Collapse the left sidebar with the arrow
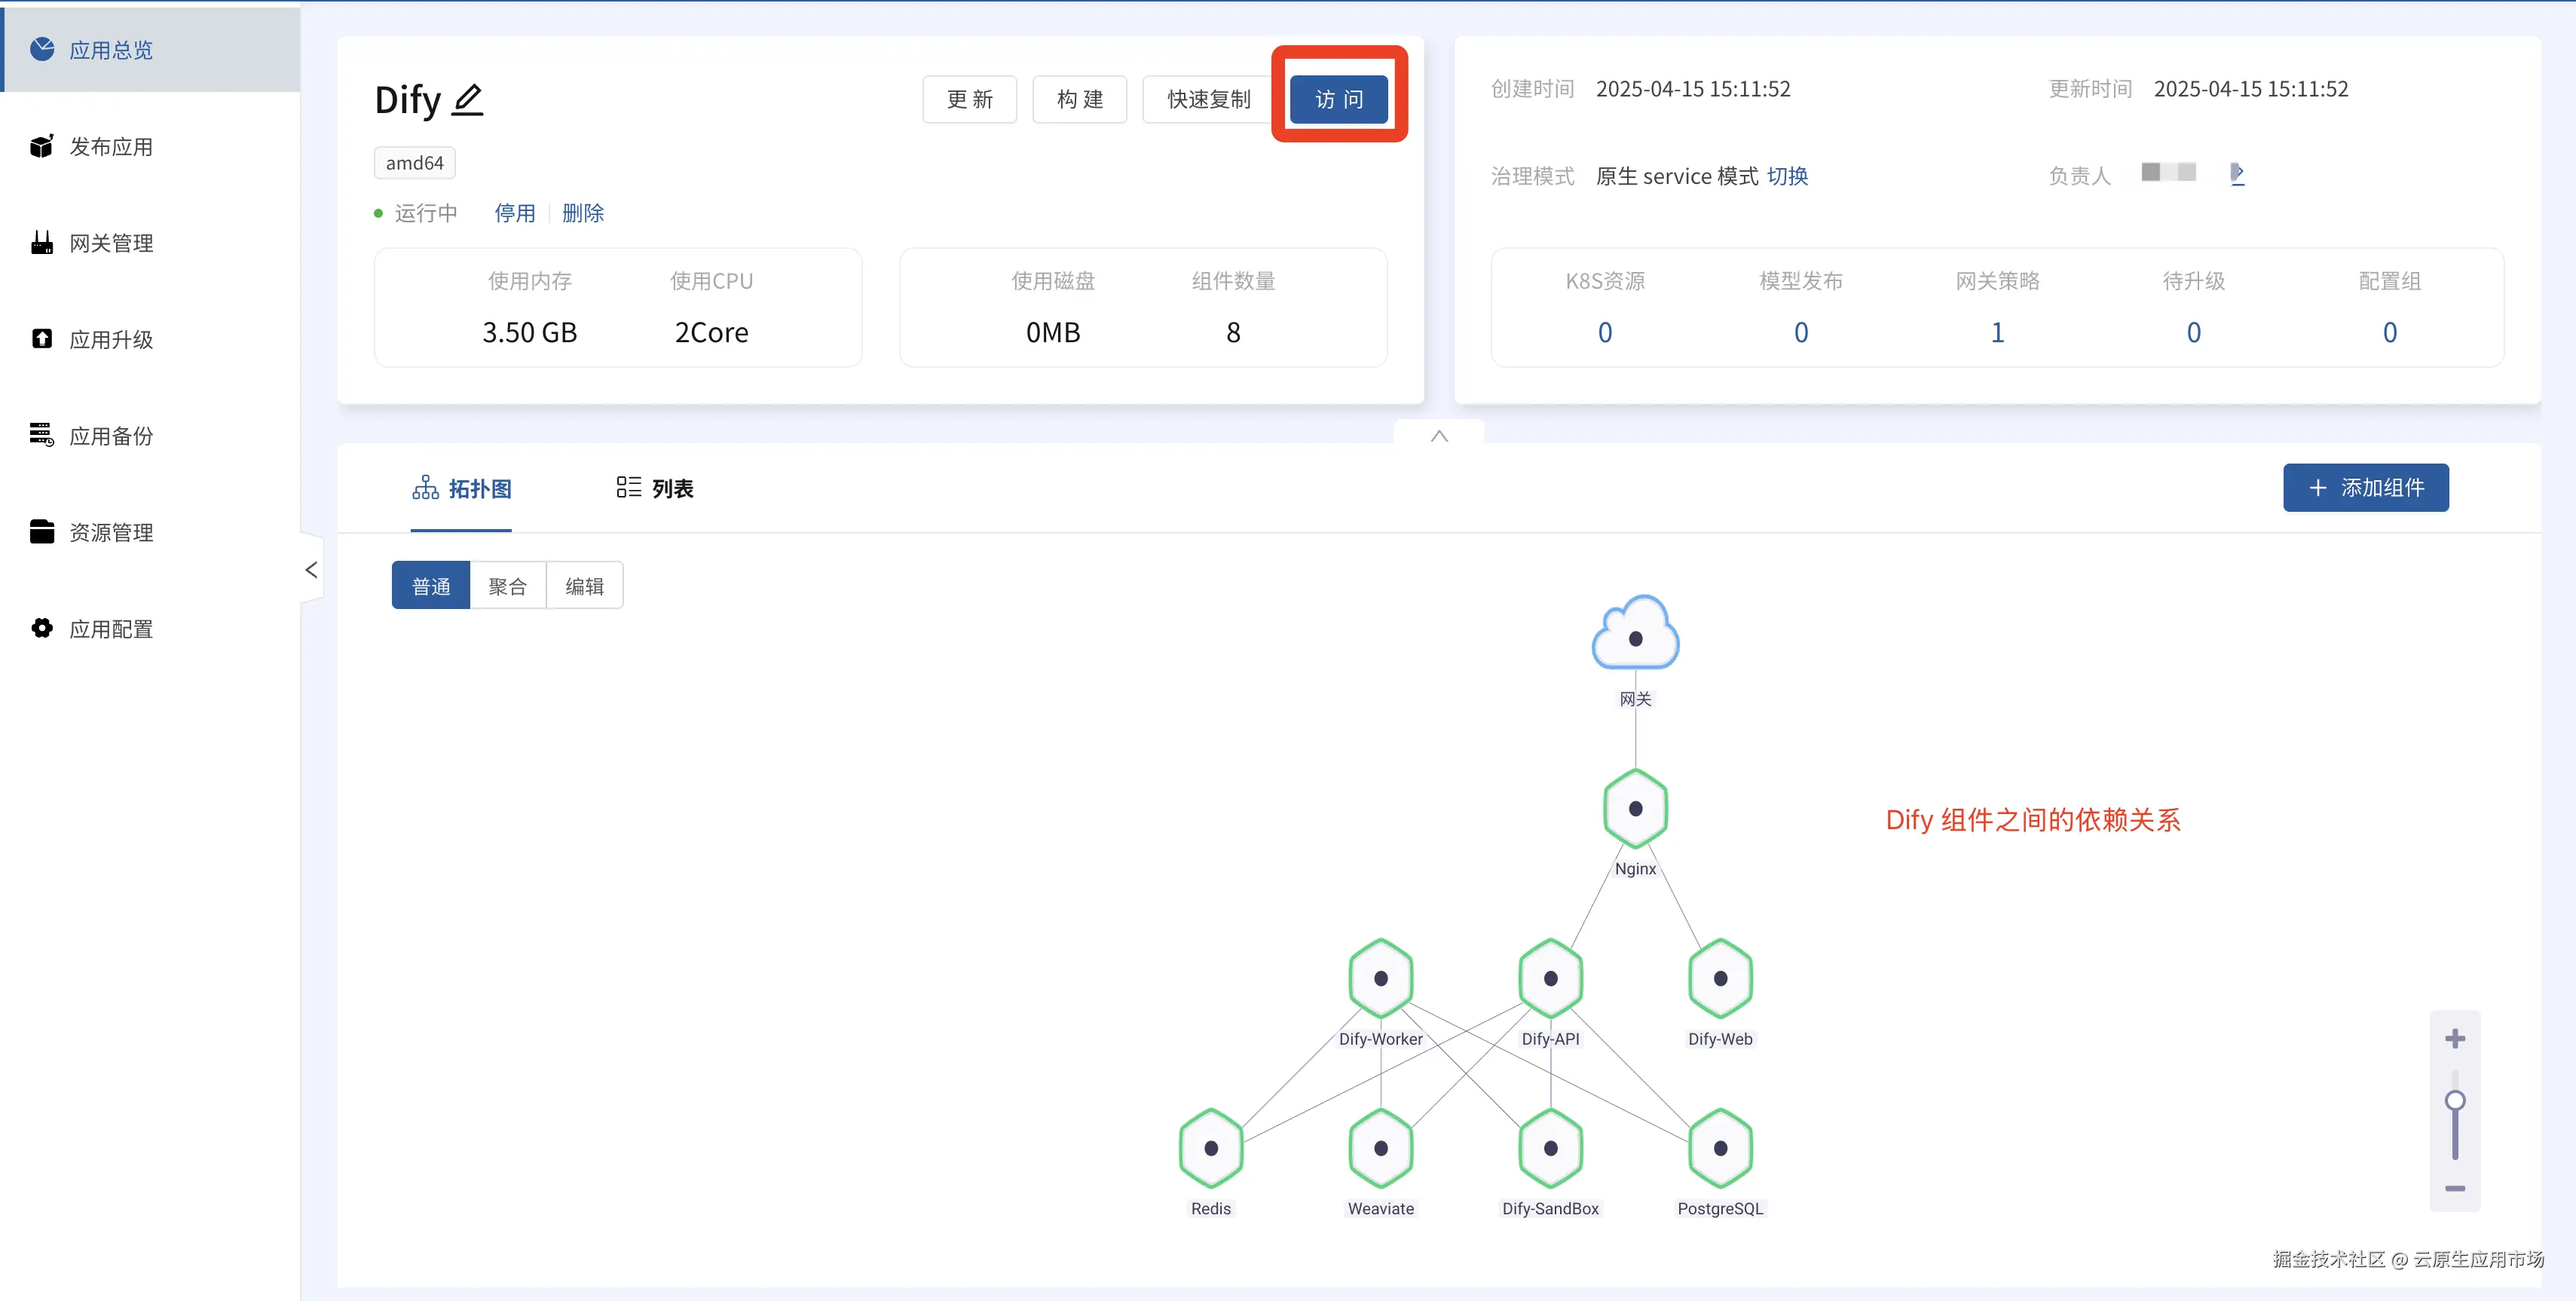Screen dimensions: 2576x1301 (x=311, y=570)
